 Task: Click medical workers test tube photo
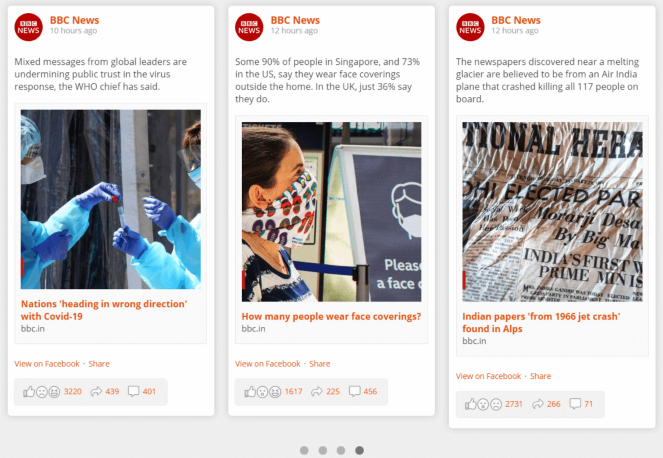(x=111, y=199)
